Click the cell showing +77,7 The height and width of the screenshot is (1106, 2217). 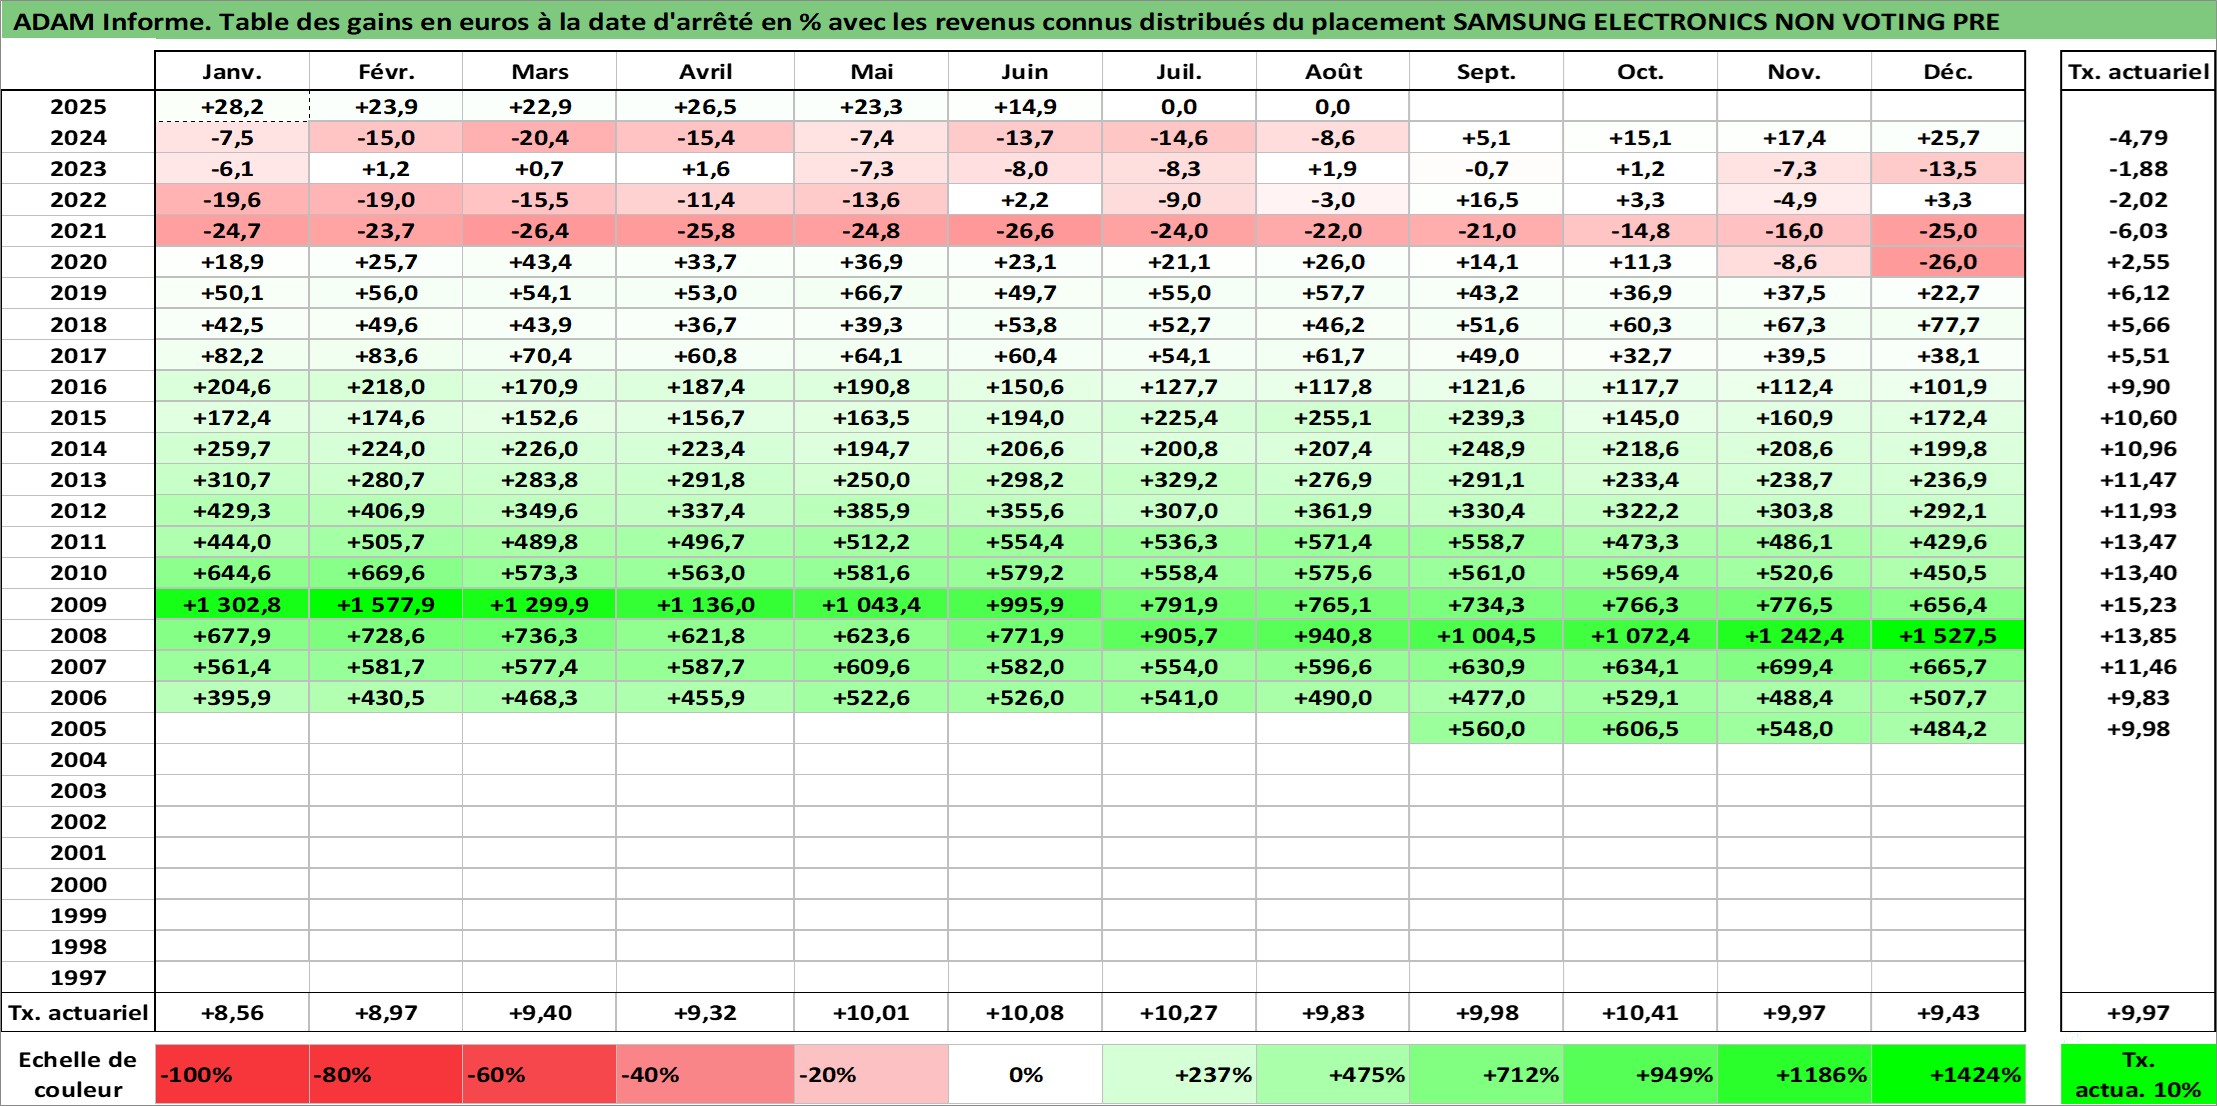click(1948, 324)
